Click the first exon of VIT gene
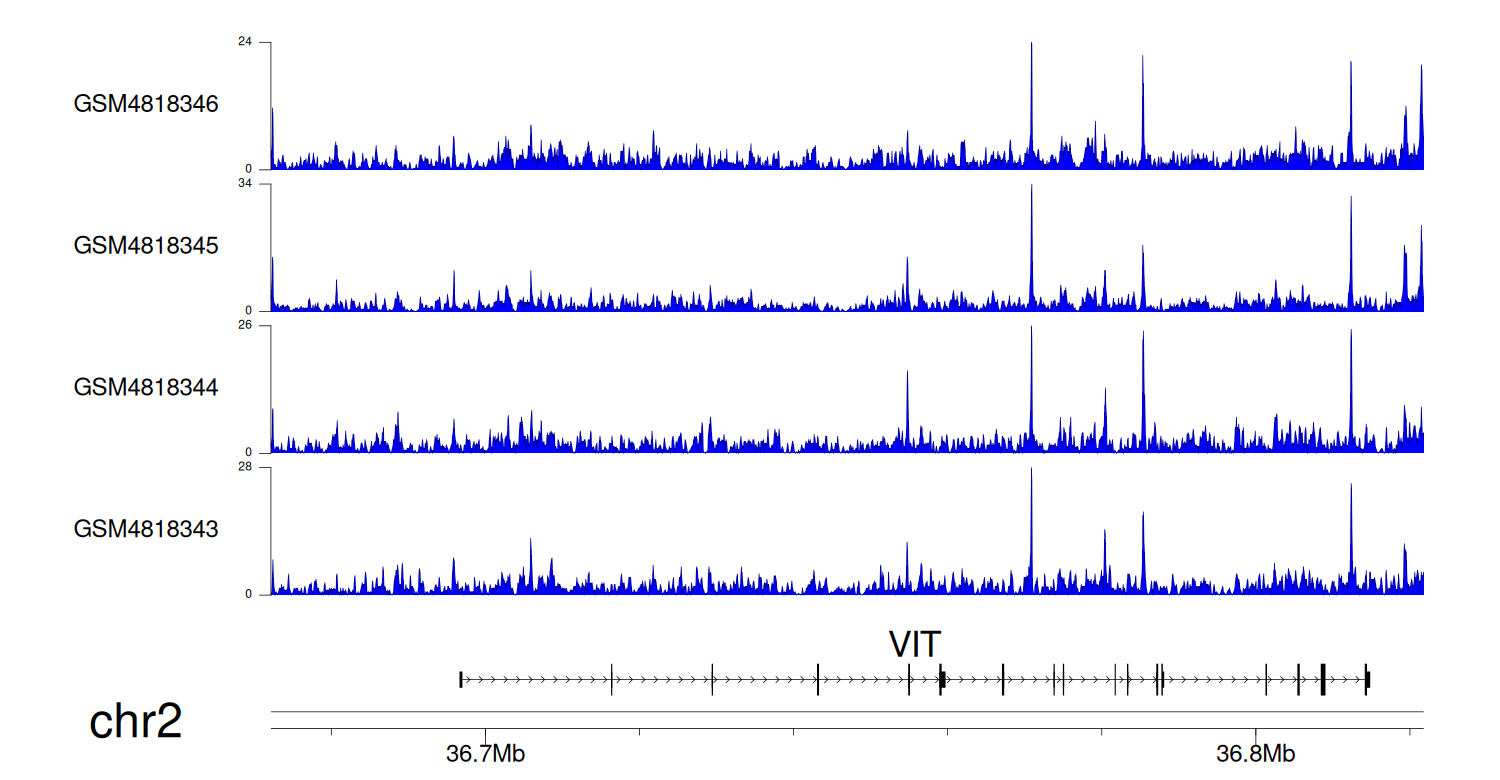 (x=461, y=680)
